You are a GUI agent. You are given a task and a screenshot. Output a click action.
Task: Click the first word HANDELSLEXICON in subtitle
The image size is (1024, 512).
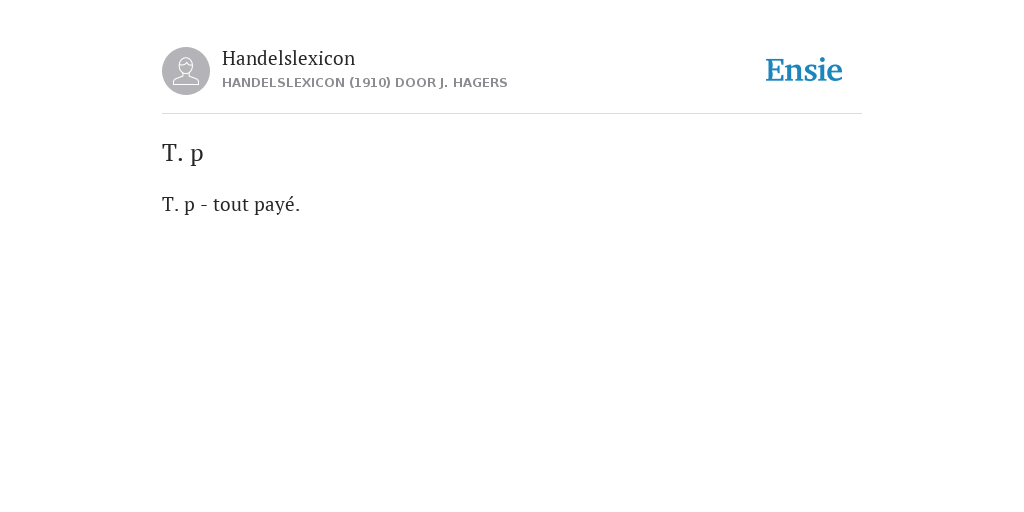[x=283, y=83]
